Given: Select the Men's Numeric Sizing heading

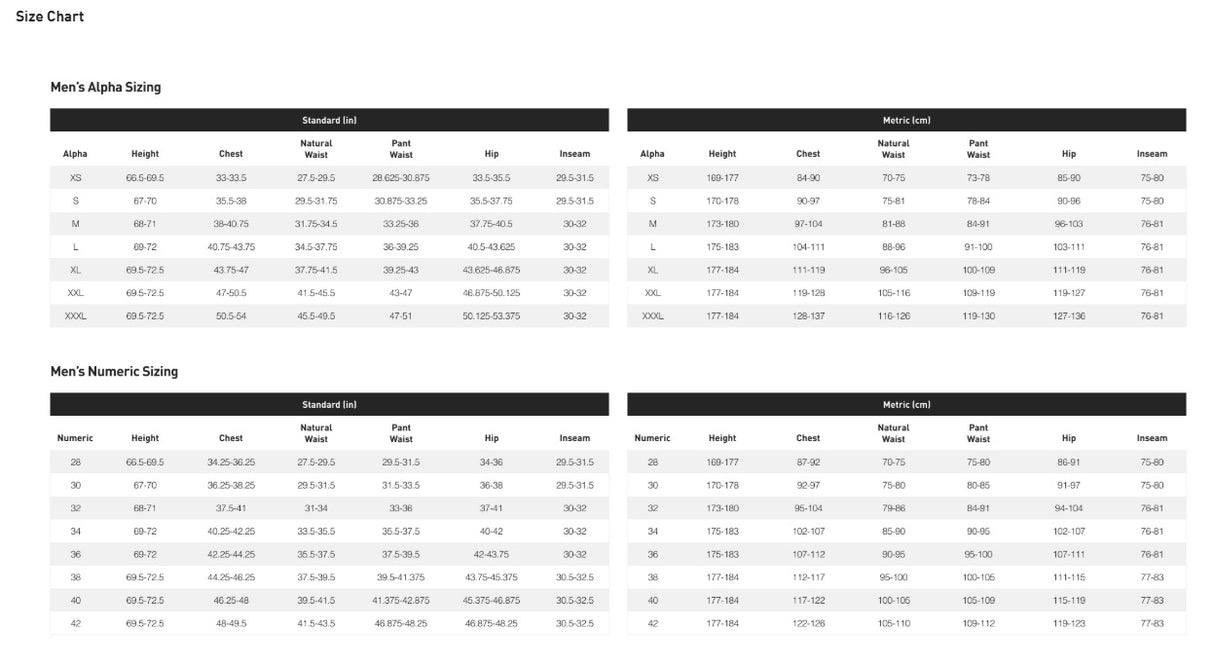Looking at the screenshot, I should pos(114,371).
